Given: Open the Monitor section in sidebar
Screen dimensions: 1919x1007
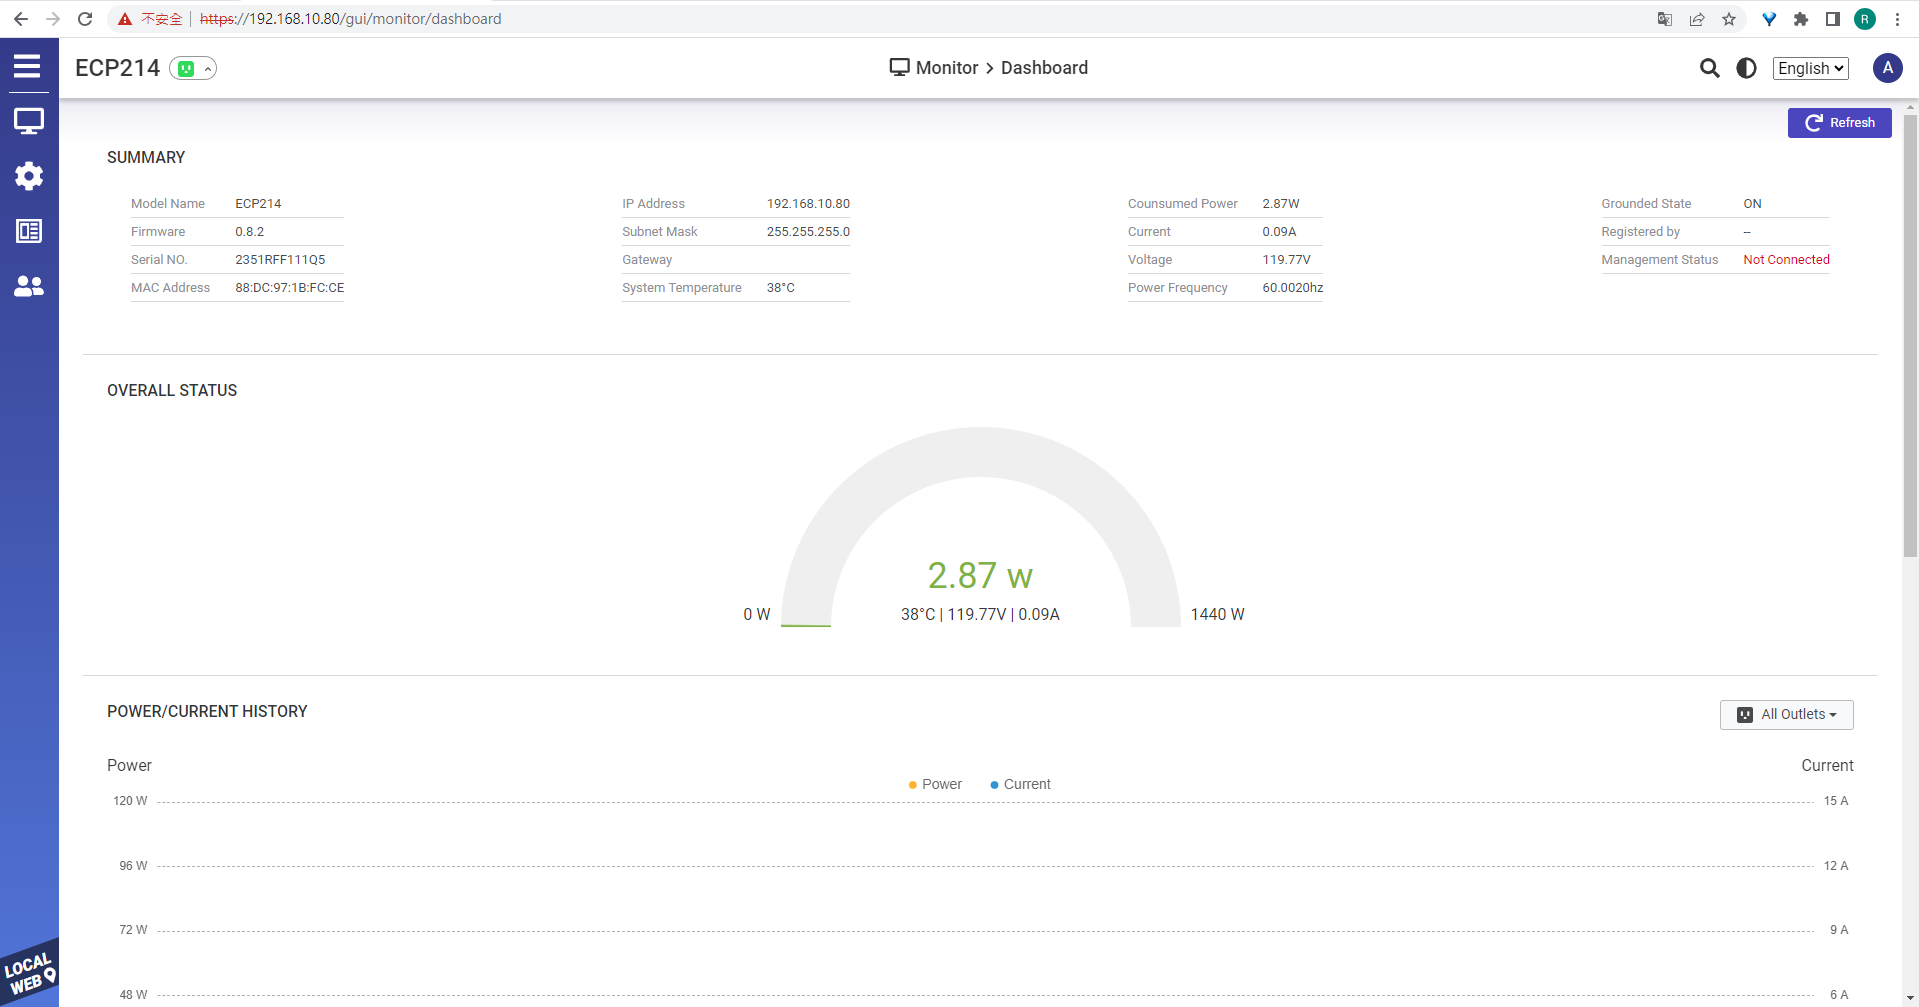Looking at the screenshot, I should click(x=28, y=122).
